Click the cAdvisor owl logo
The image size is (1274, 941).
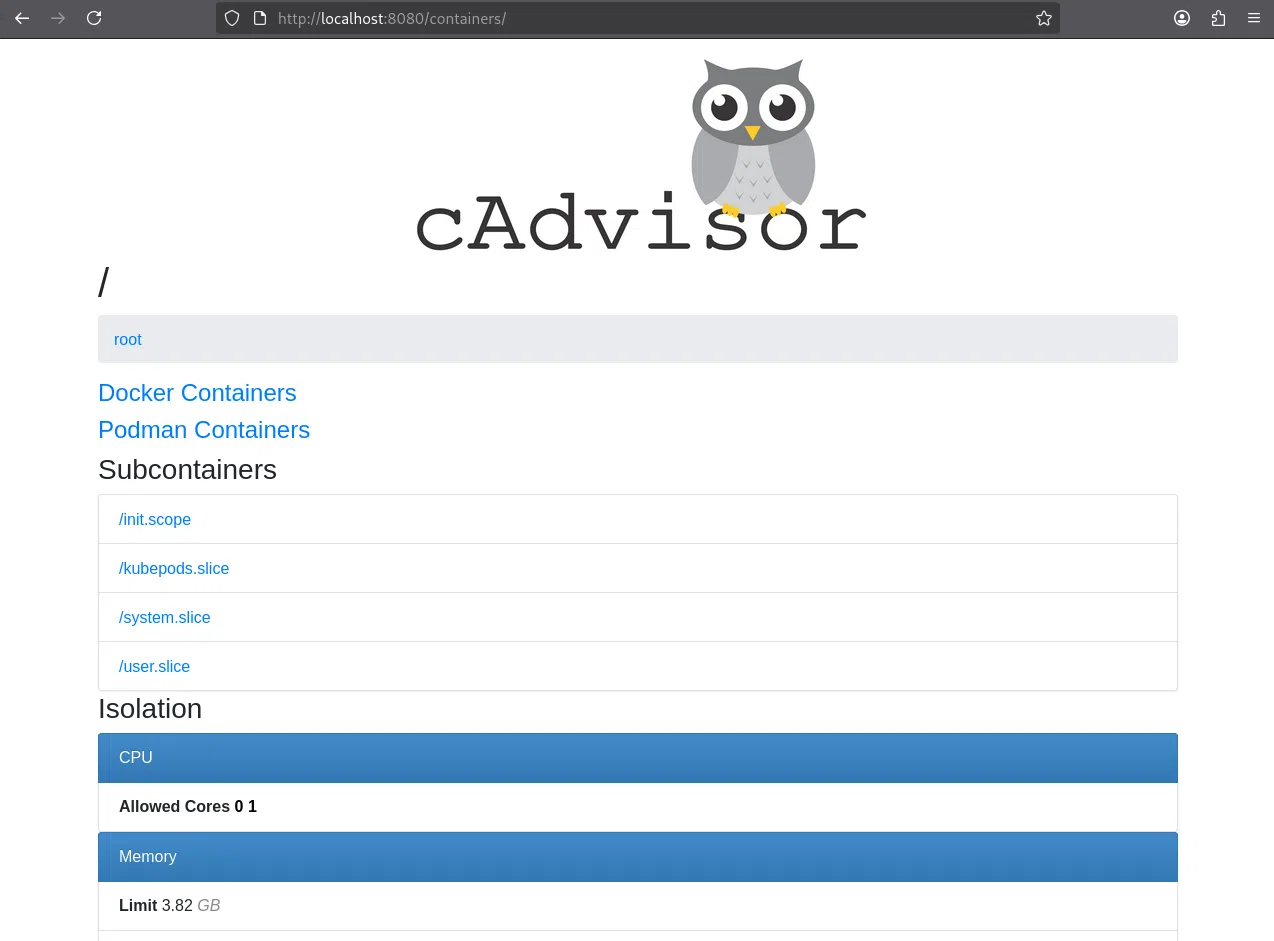640,154
